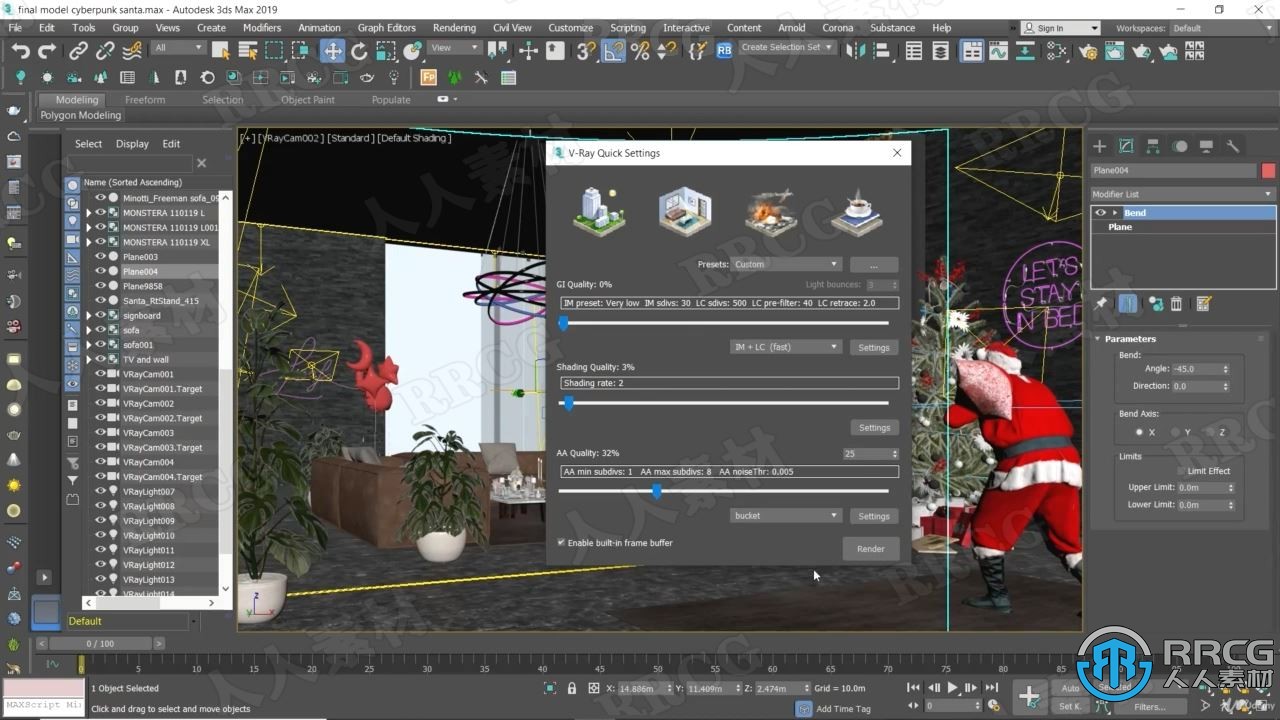This screenshot has width=1280, height=720.
Task: Enable the Limit Effect checkbox
Action: tap(1181, 471)
